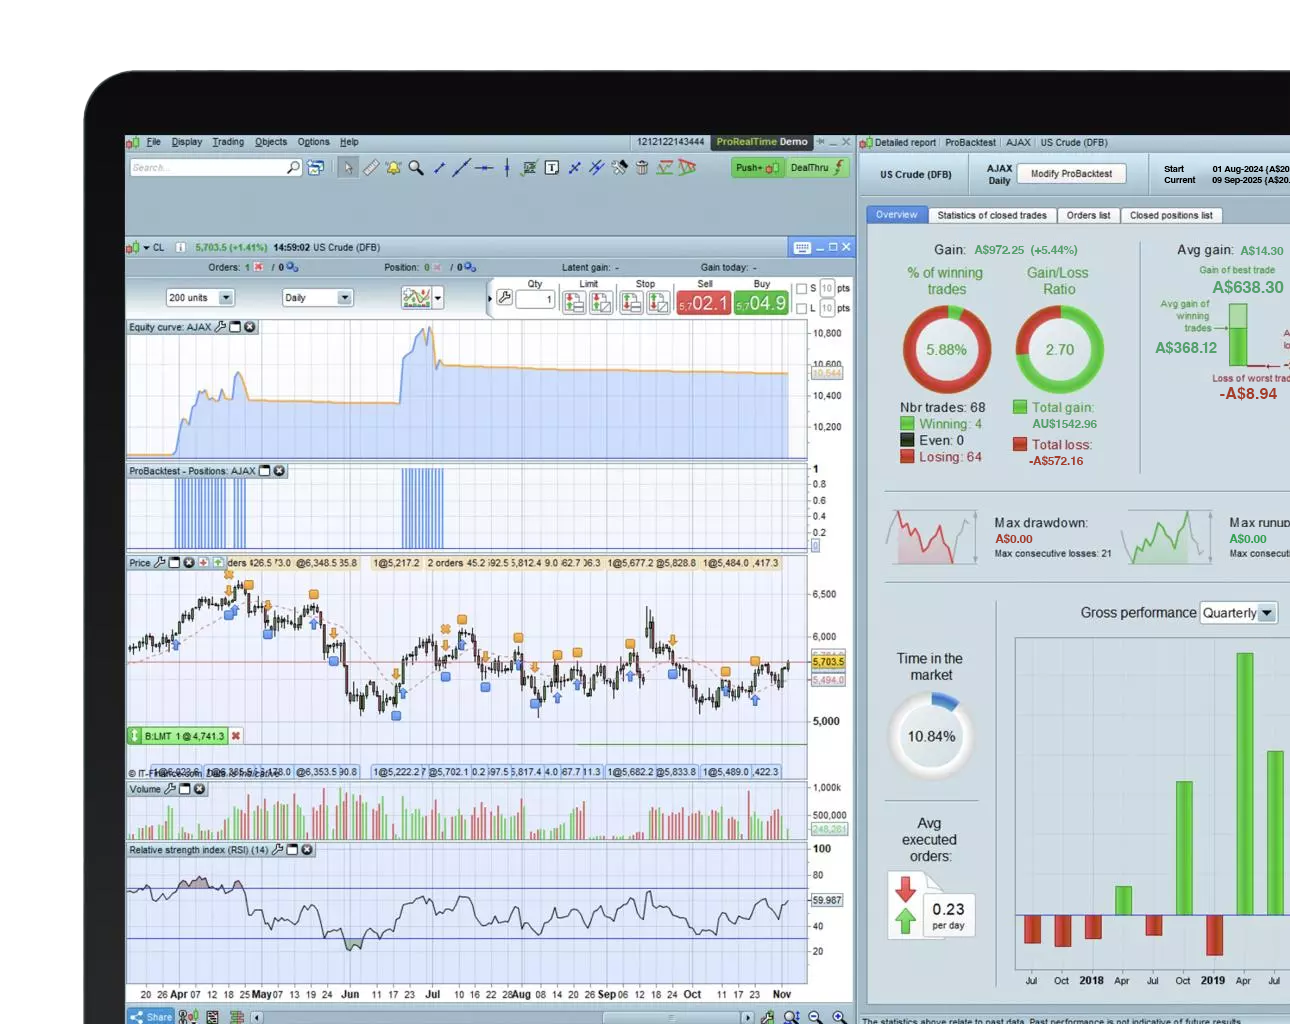The image size is (1290, 1024).
Task: Open the Trading menu
Action: pos(228,142)
